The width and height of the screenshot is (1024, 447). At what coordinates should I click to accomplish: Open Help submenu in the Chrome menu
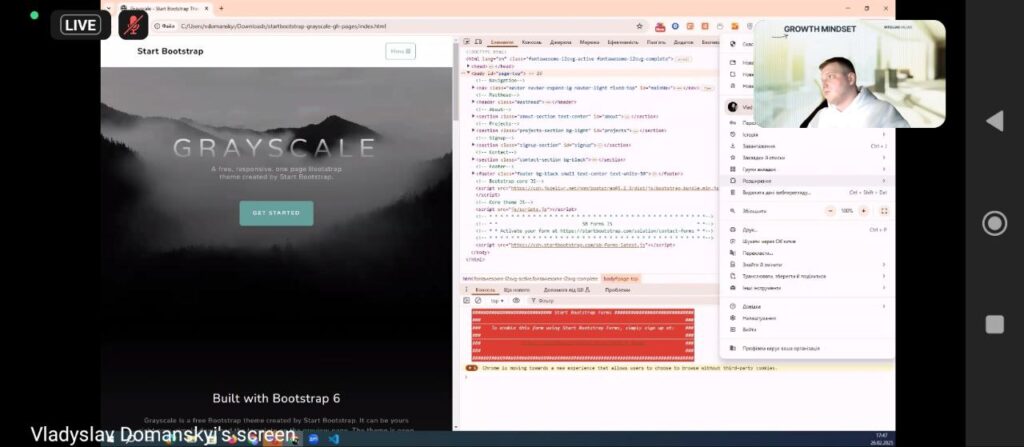tap(807, 306)
